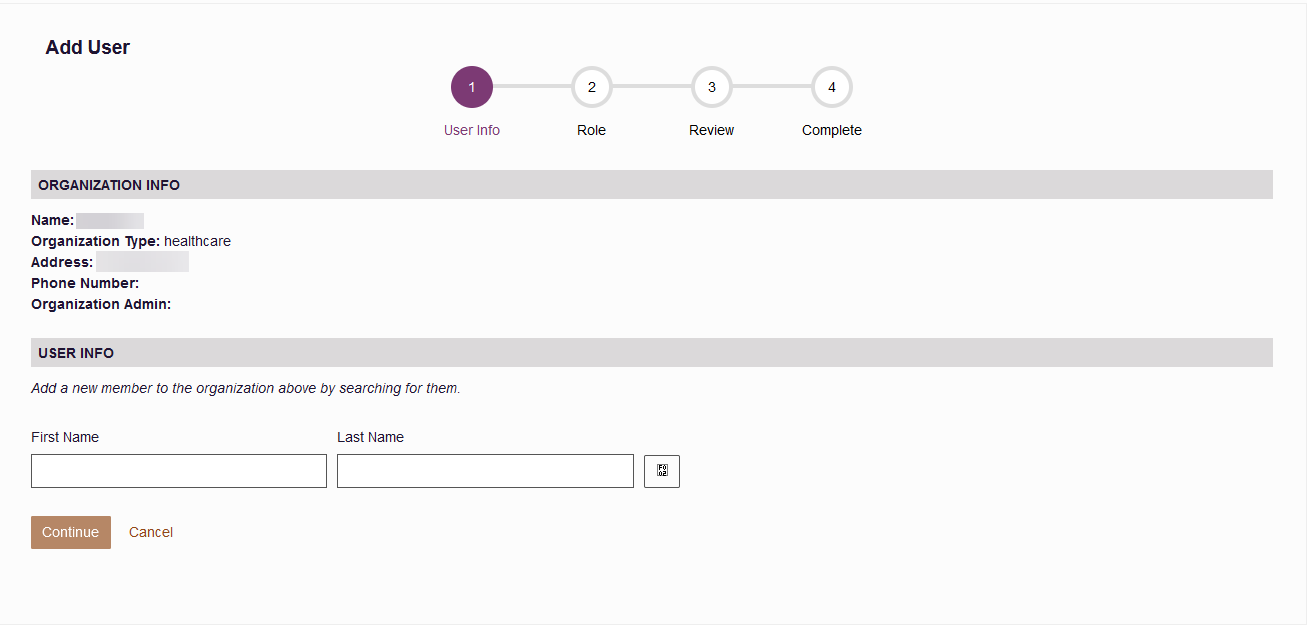Click the Cancel link
Image resolution: width=1307 pixels, height=625 pixels.
[151, 532]
